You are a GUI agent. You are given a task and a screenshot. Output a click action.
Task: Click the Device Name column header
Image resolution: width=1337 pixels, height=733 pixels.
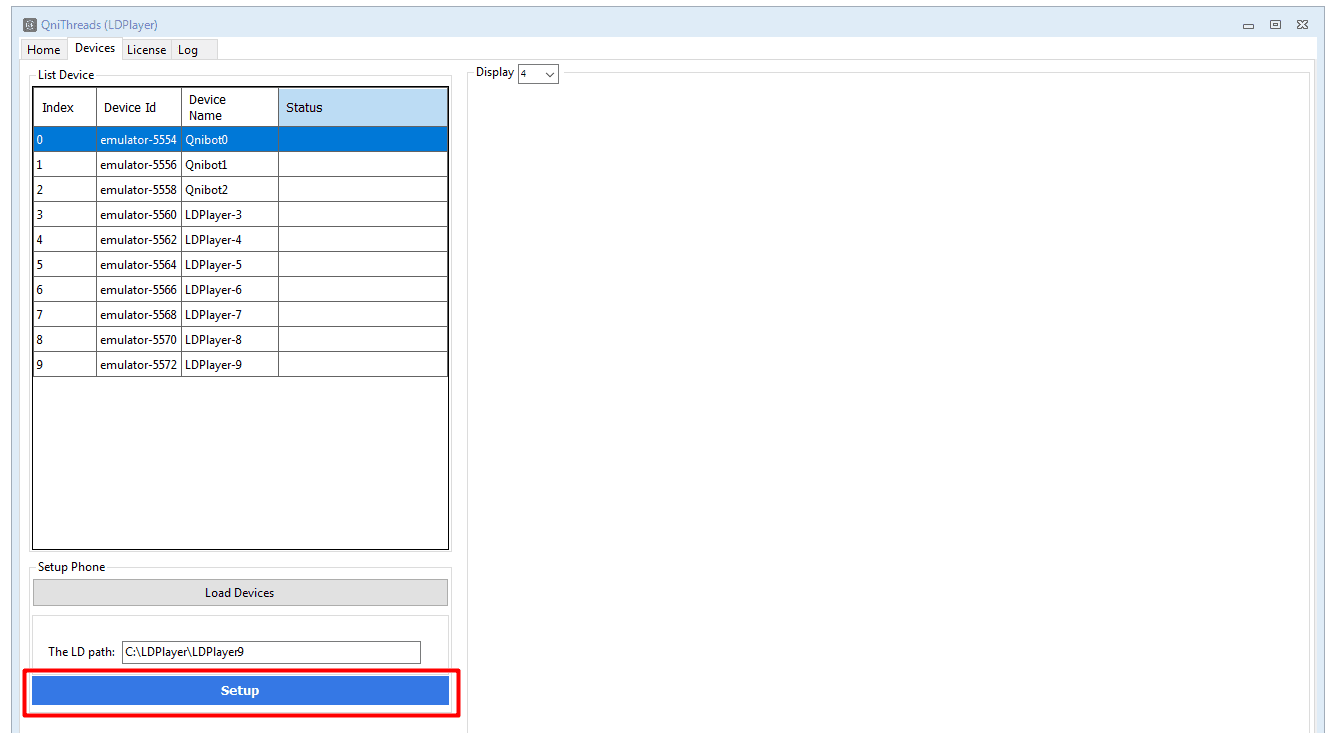click(229, 108)
